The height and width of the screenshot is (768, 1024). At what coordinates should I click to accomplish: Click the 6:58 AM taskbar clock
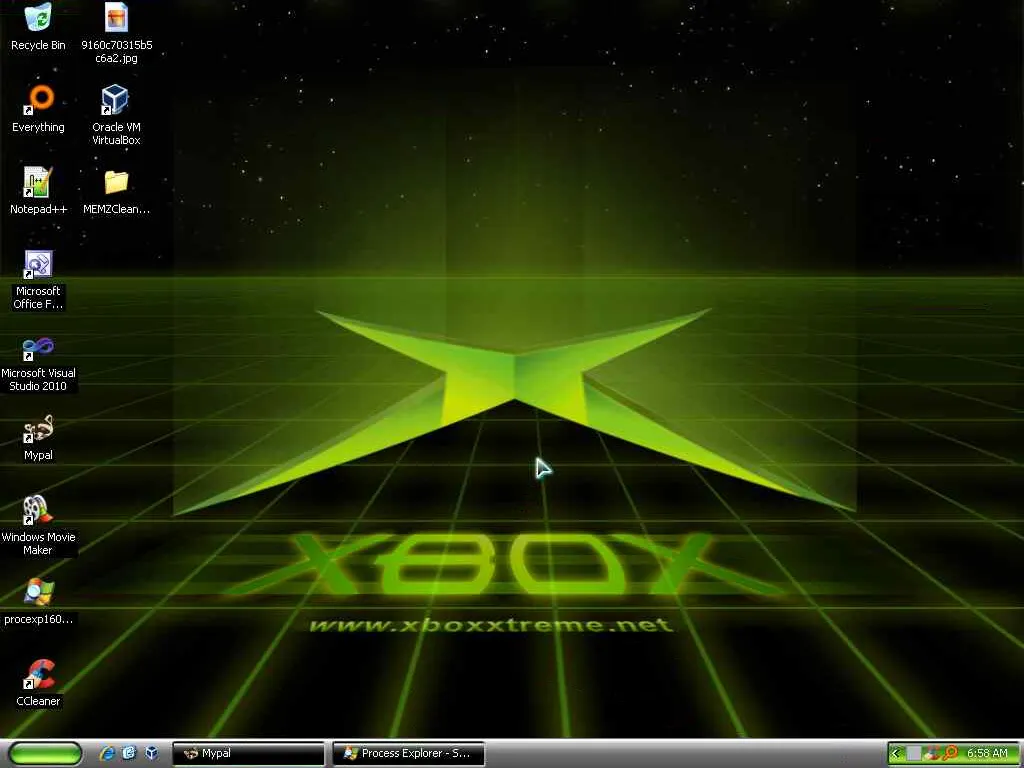[987, 754]
